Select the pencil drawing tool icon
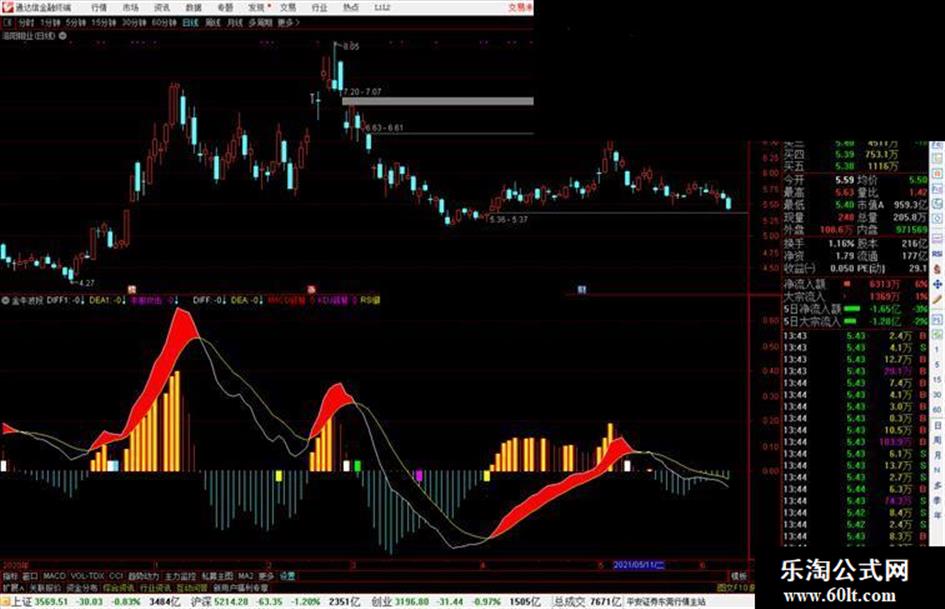945x609 pixels. click(937, 299)
